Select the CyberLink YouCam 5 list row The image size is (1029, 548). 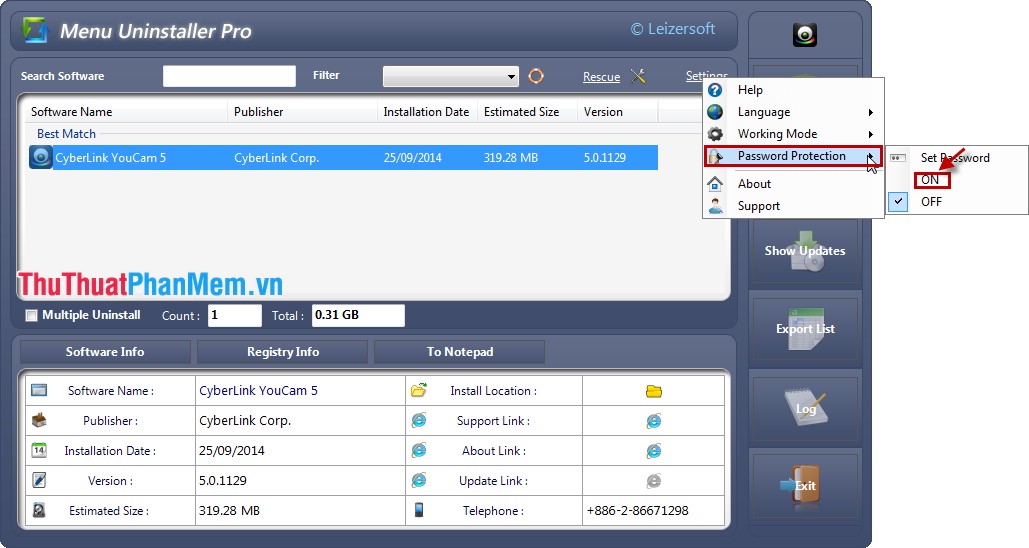pyautogui.click(x=343, y=158)
